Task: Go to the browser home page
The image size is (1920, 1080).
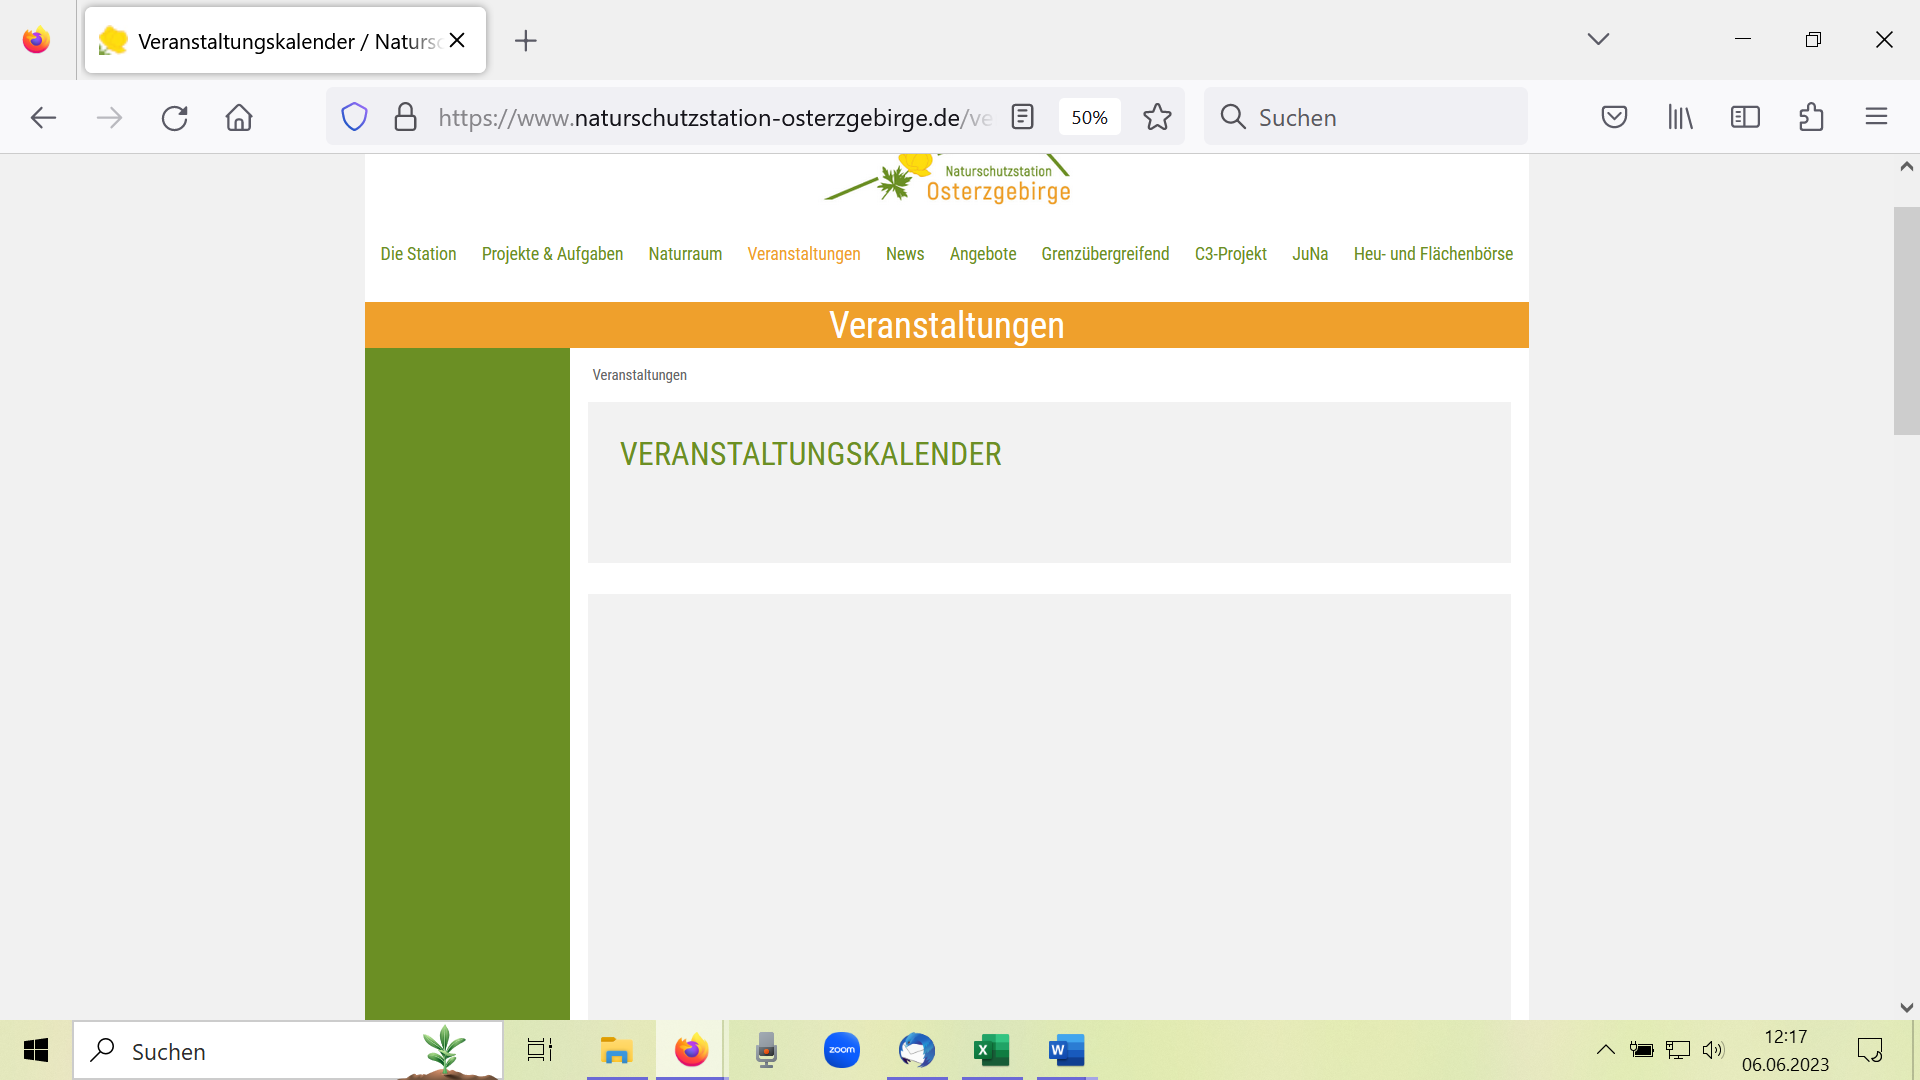Action: 239,118
